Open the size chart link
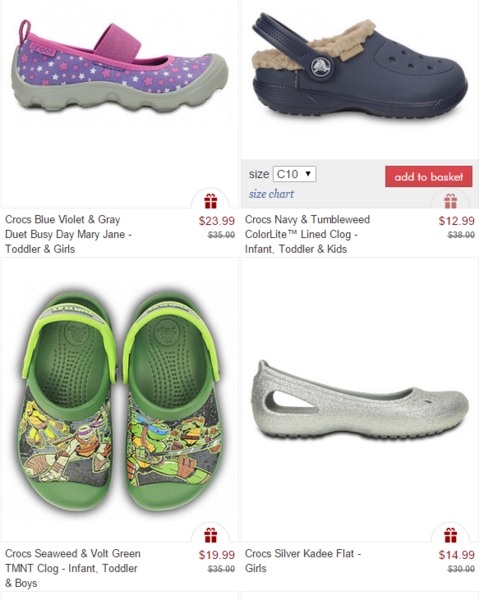Viewport: 479px width, 600px height. pos(271,194)
